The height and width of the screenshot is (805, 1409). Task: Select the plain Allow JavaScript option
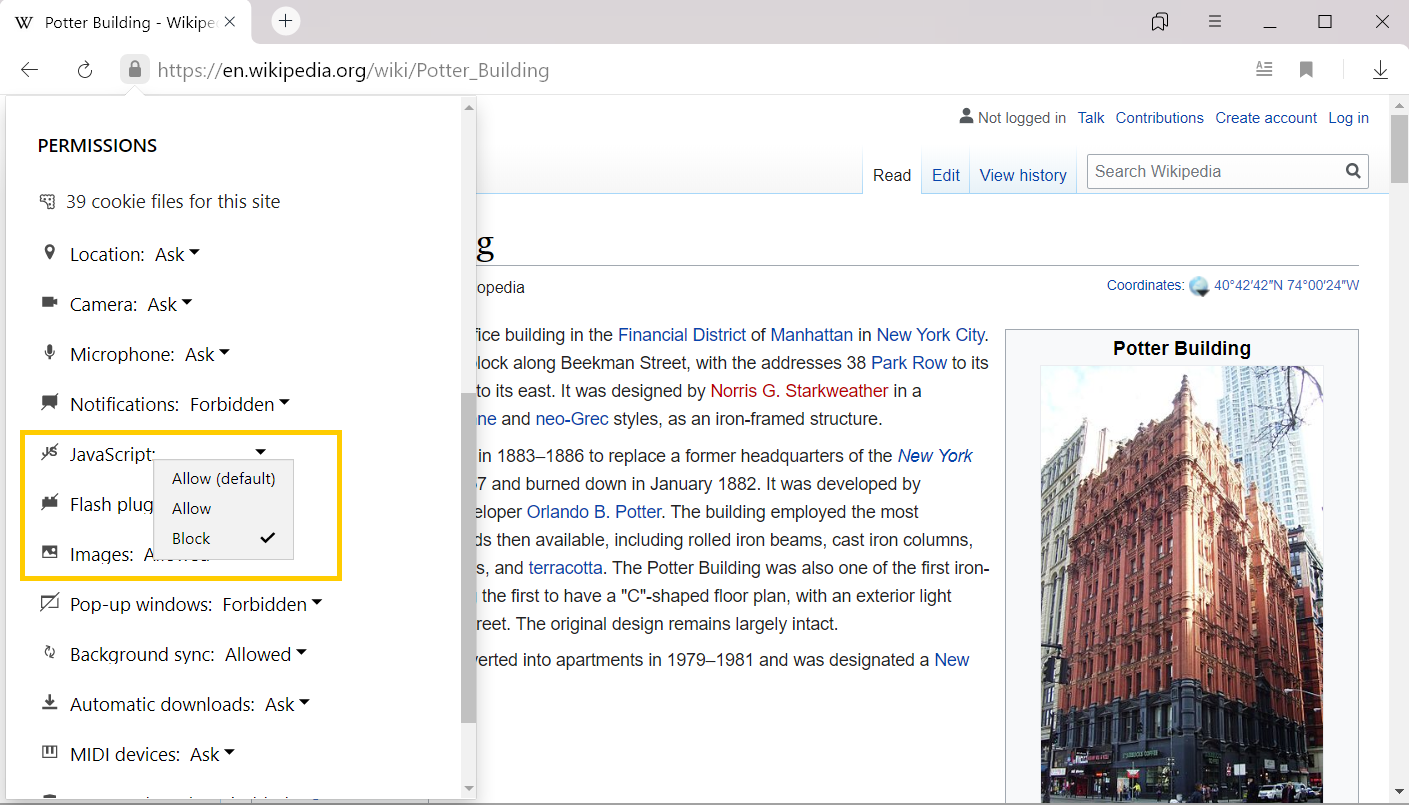pos(224,508)
